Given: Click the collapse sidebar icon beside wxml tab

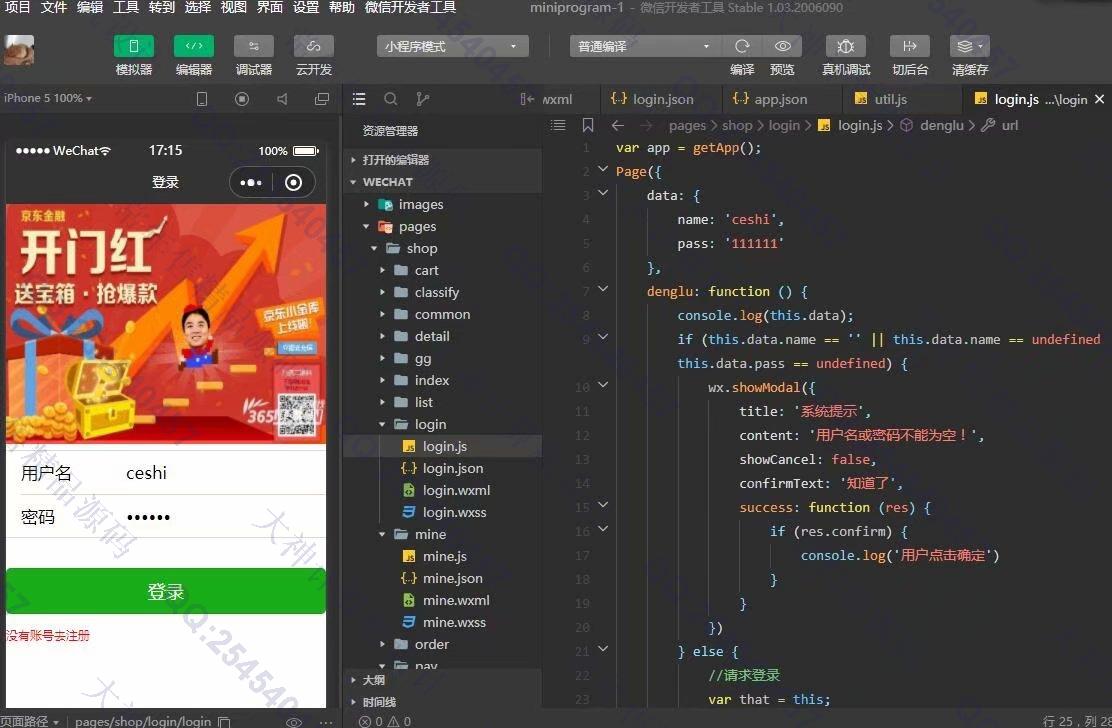Looking at the screenshot, I should point(526,99).
